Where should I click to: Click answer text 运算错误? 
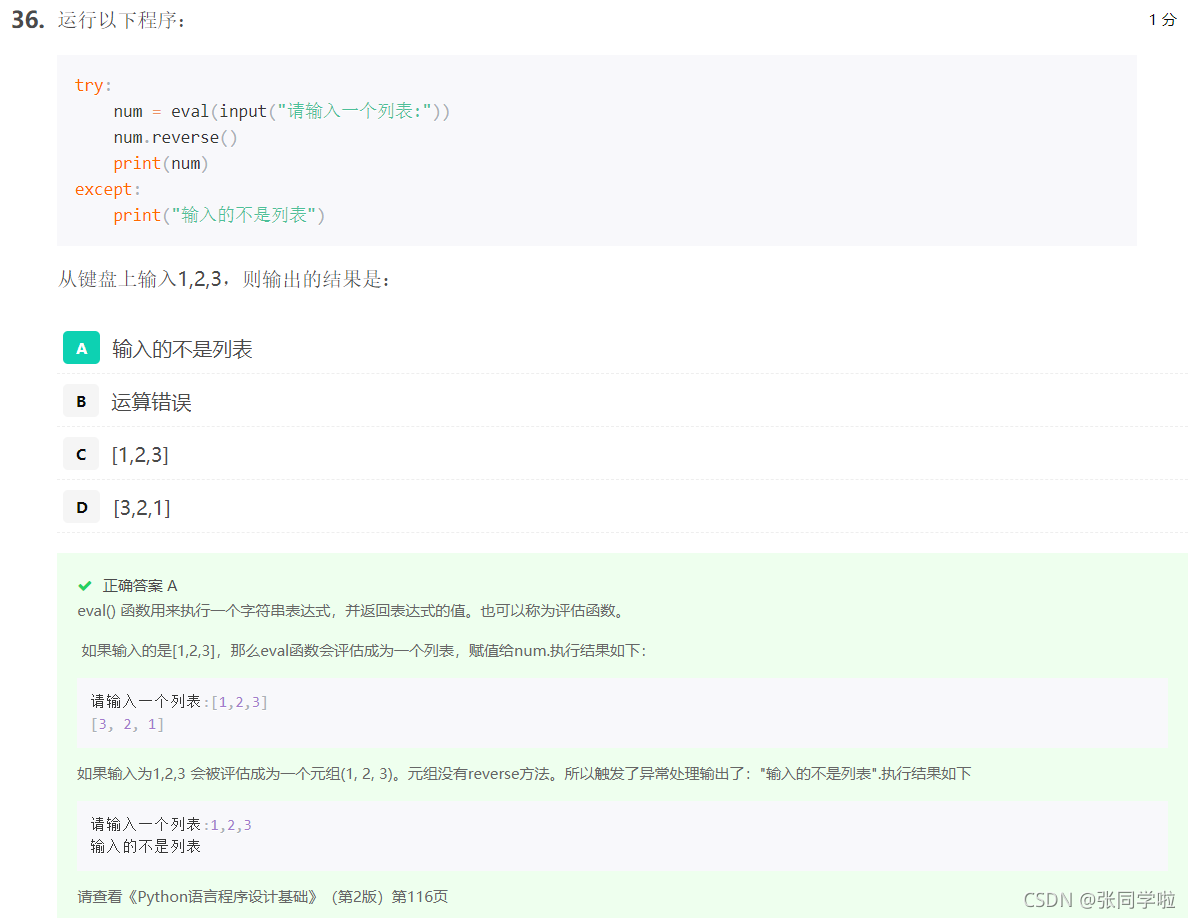(x=152, y=402)
